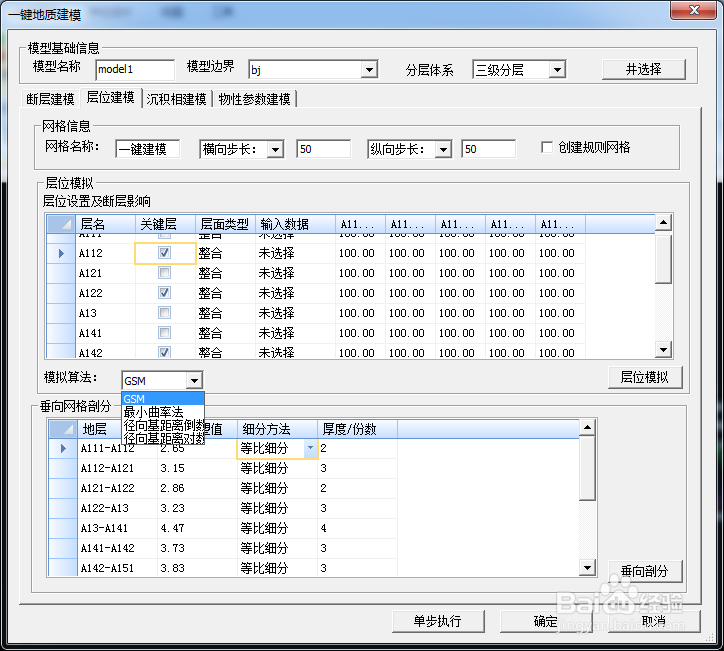Switch to the 层位建模 tab
The height and width of the screenshot is (651, 724).
(x=110, y=97)
